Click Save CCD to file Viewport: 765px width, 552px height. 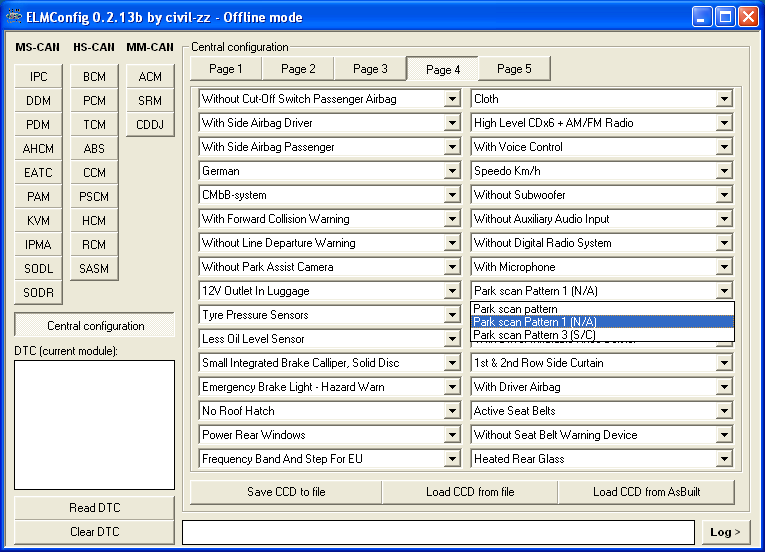(286, 492)
